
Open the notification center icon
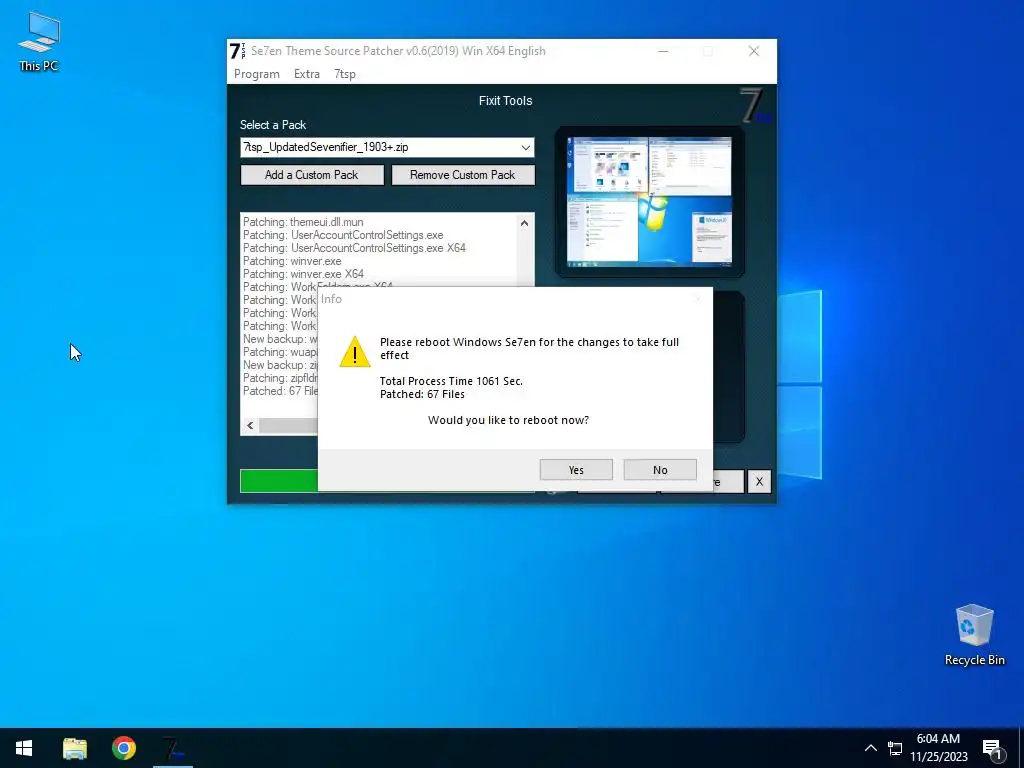click(992, 749)
